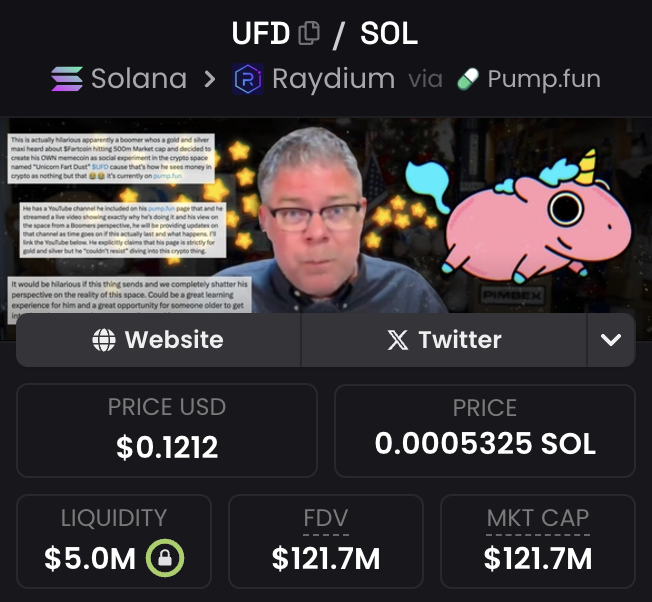
Task: Click the Raydium exchange name link
Action: click(x=333, y=79)
